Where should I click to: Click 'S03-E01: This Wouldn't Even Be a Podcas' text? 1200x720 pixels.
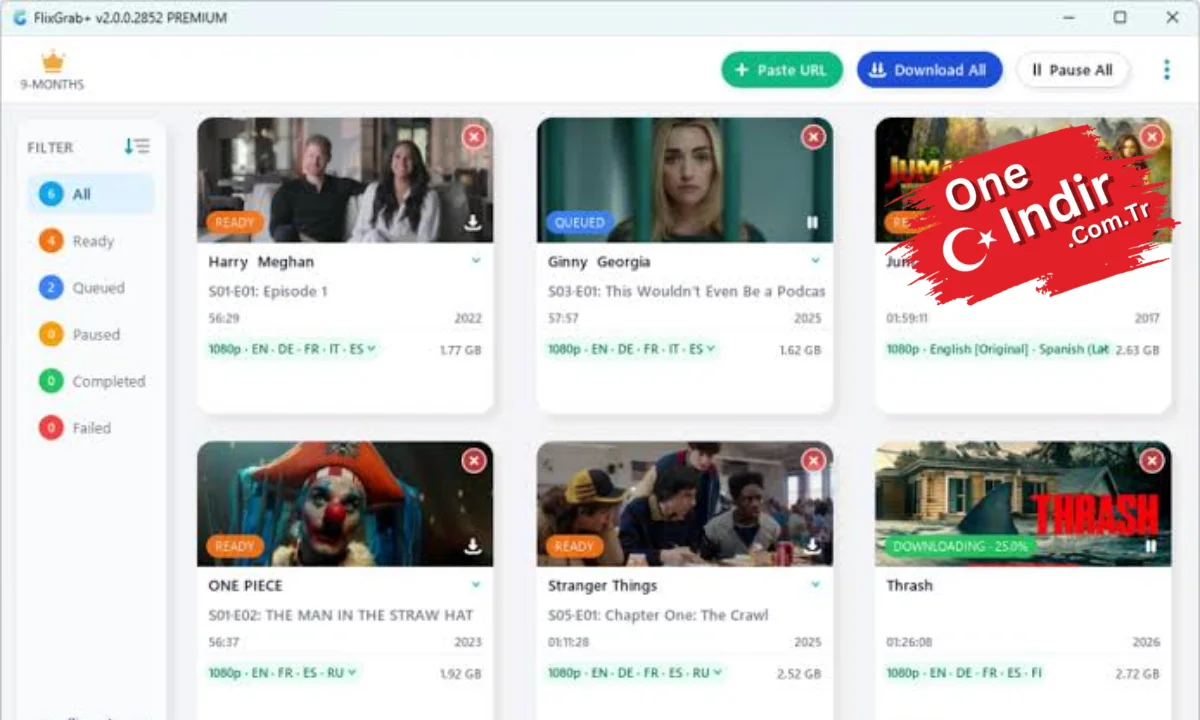[x=687, y=291]
